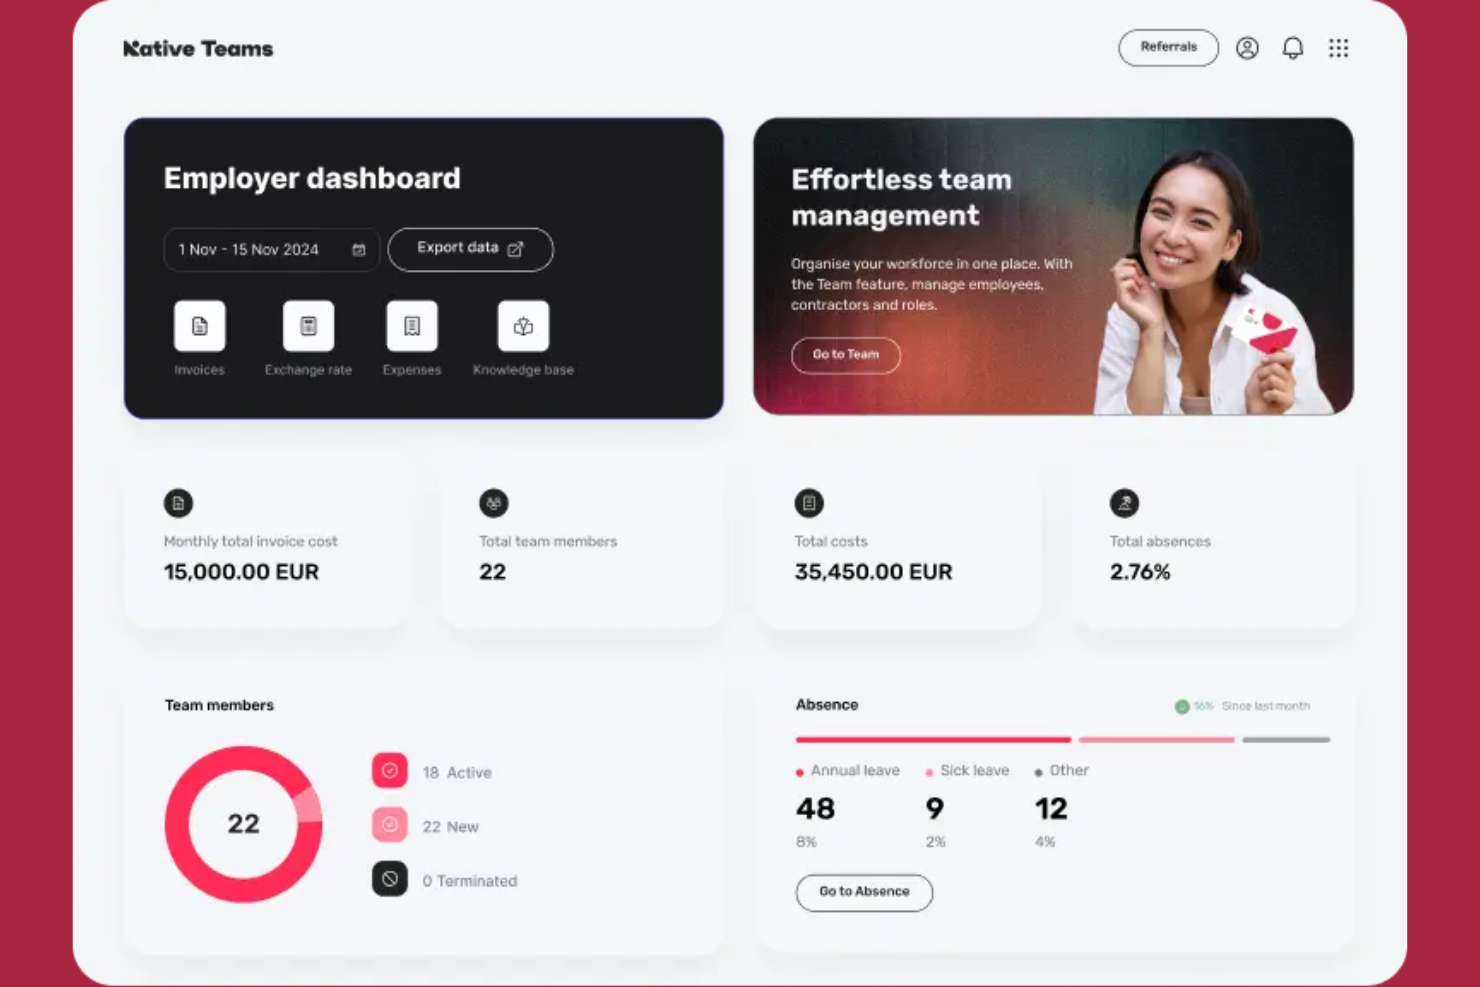Click the Monthly total invoice cost document icon

click(x=178, y=503)
